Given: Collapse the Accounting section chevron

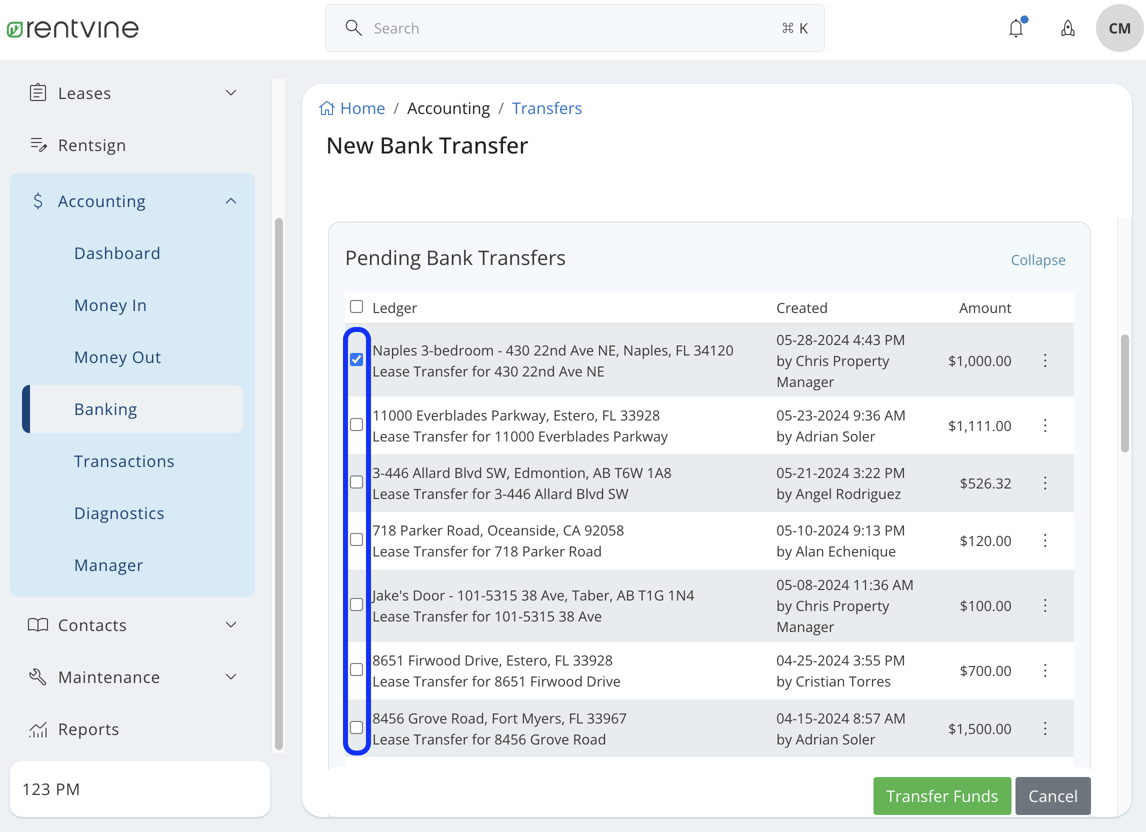Looking at the screenshot, I should (231, 200).
